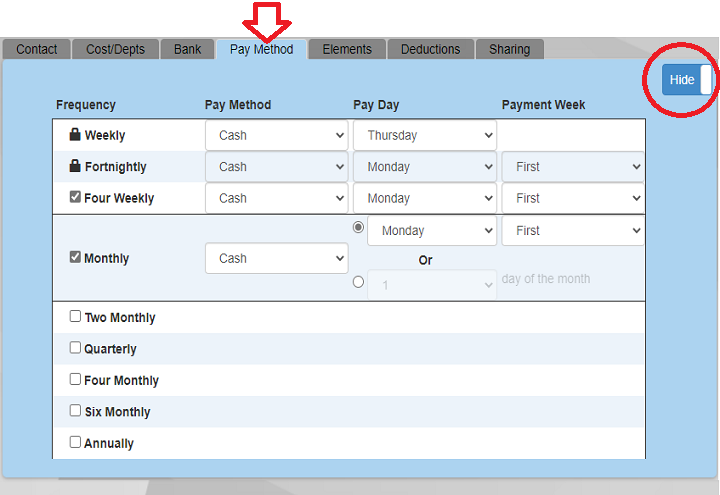The width and height of the screenshot is (720, 495).
Task: Select the weekday radio button for Monthly
Action: coord(359,228)
